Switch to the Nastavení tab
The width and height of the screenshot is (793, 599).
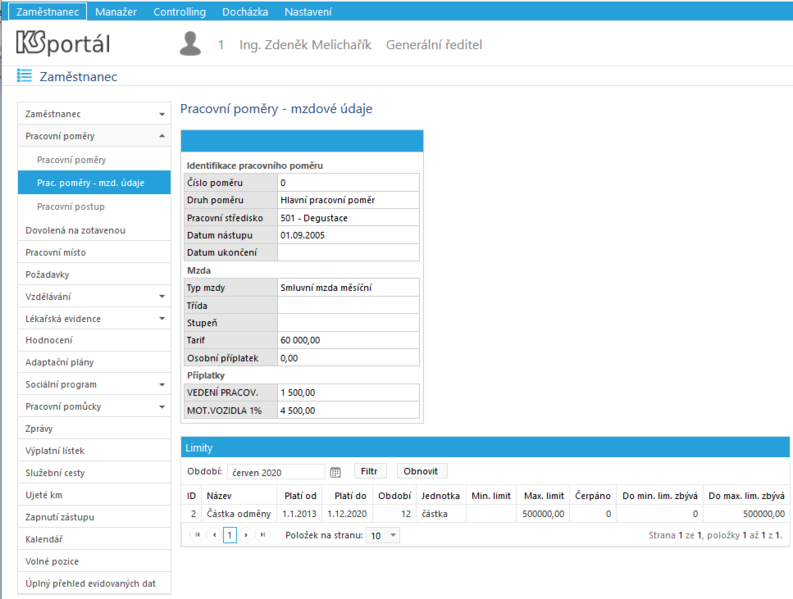(308, 12)
